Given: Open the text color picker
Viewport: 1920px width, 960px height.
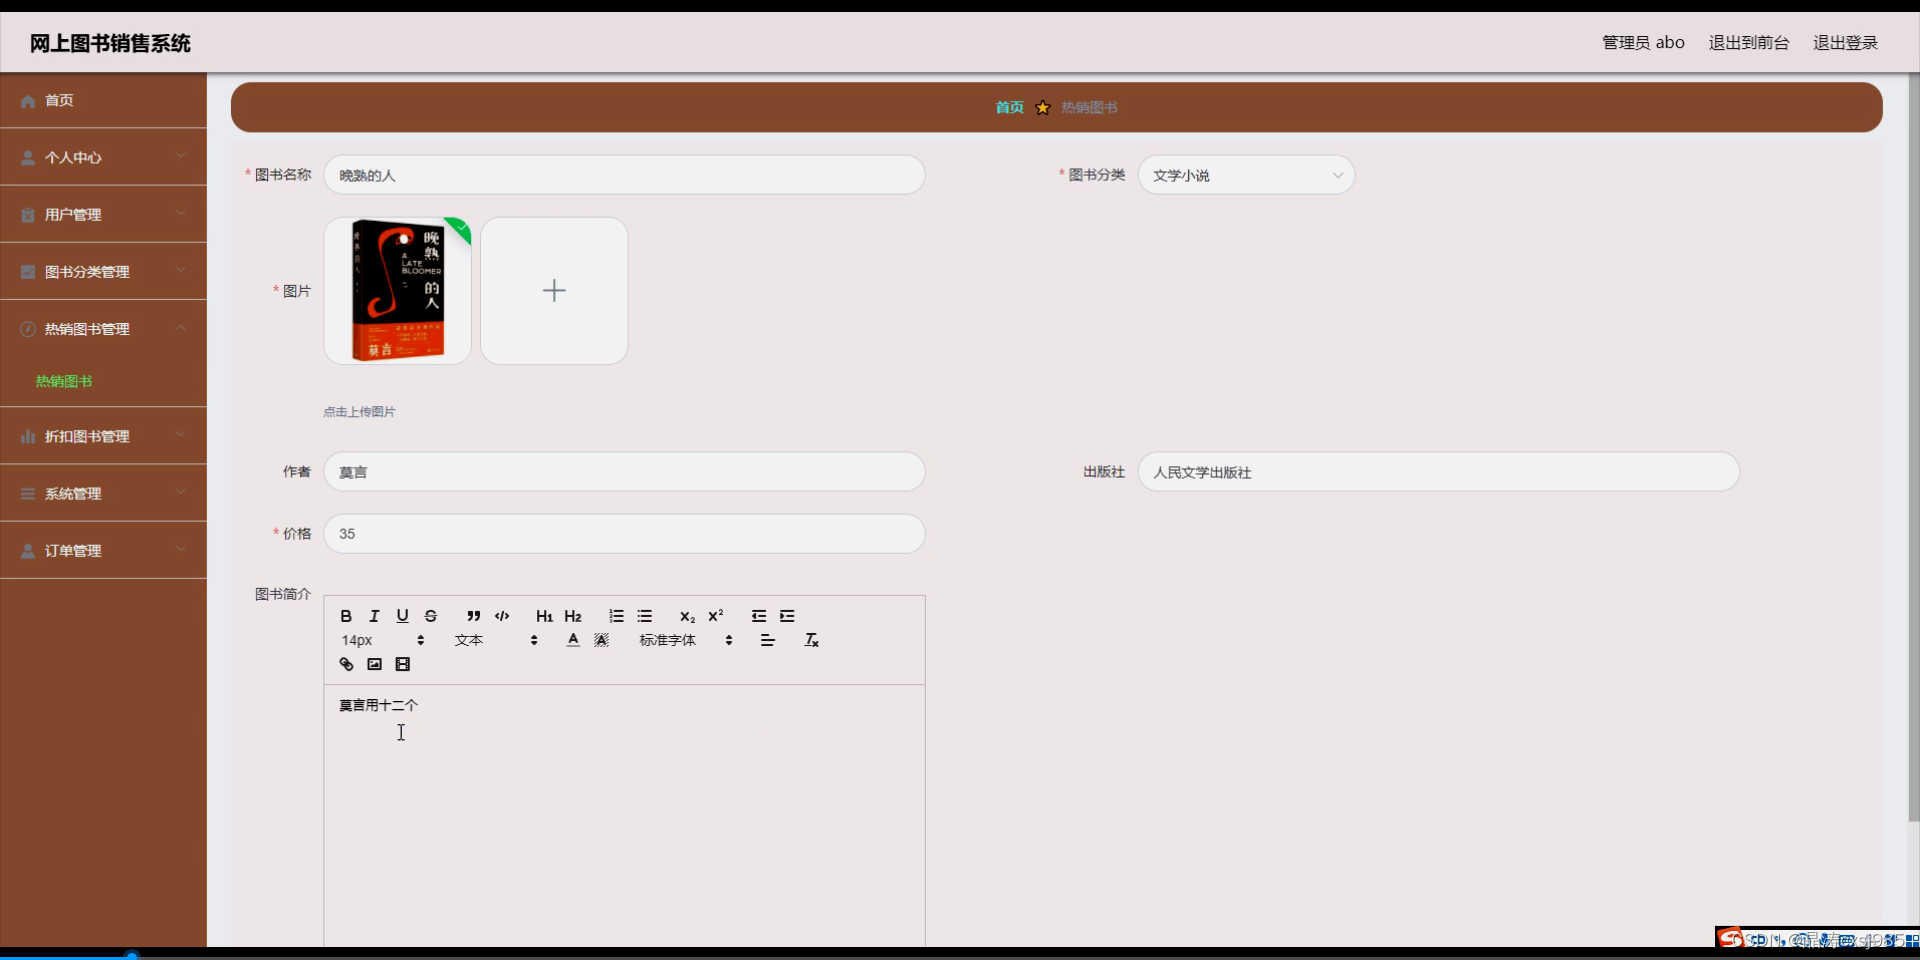Looking at the screenshot, I should coord(573,640).
